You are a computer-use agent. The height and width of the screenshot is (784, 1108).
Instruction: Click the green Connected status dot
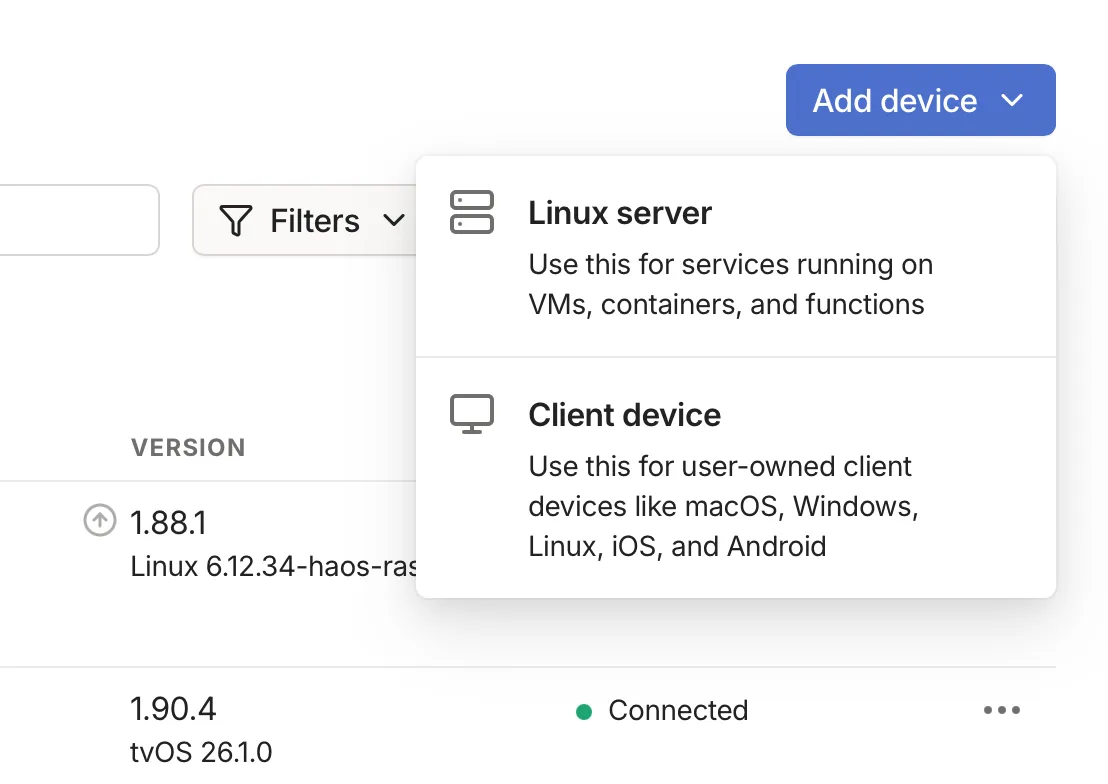click(x=584, y=712)
